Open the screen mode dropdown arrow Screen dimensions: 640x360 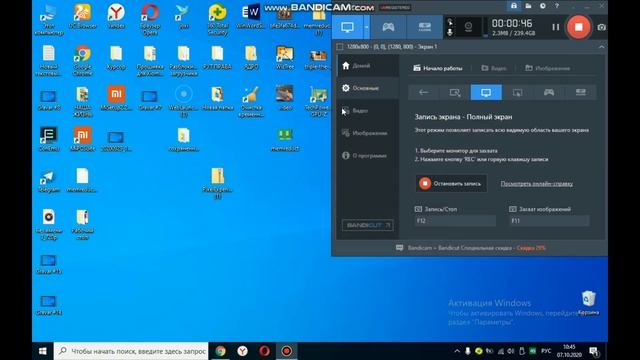pyautogui.click(x=367, y=27)
